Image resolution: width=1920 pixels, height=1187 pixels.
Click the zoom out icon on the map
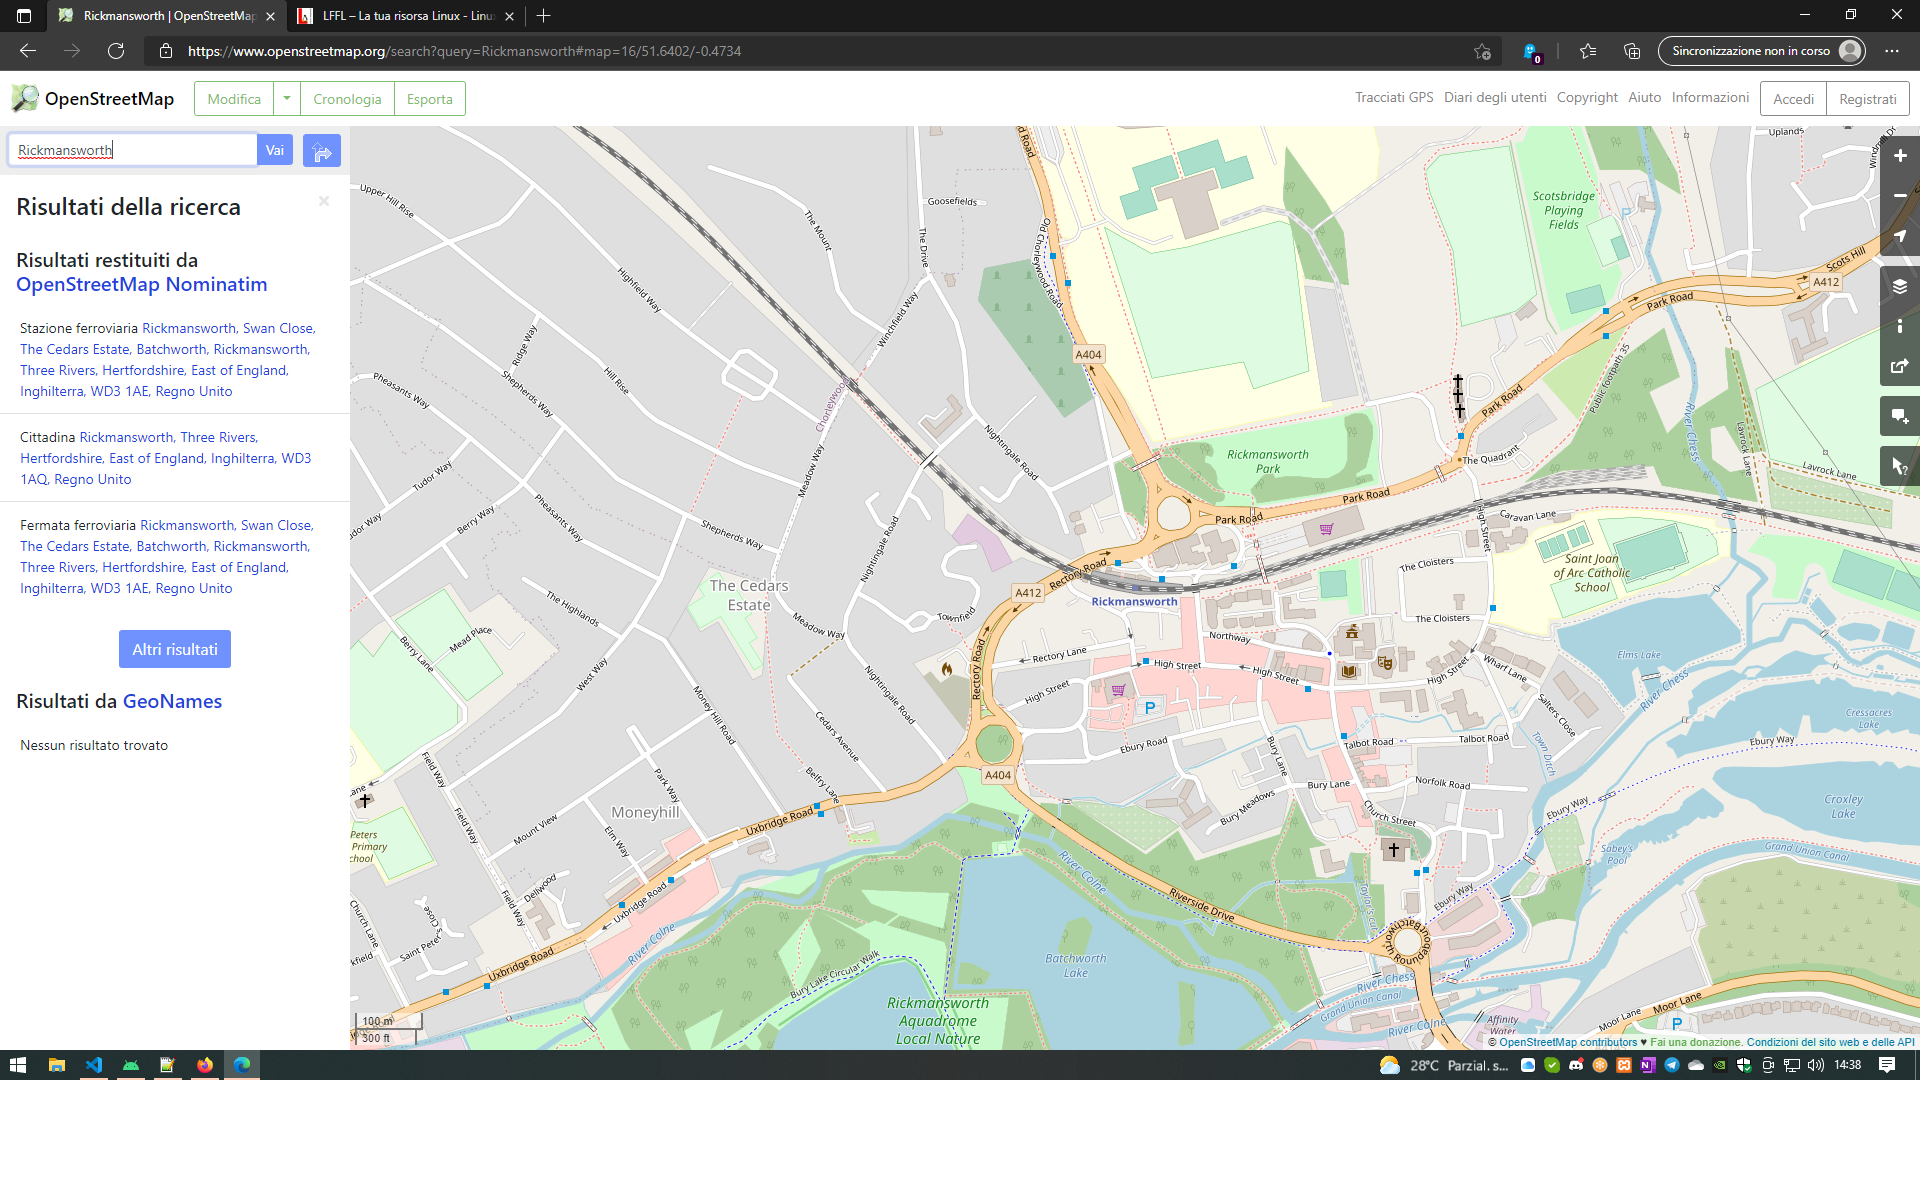point(1899,196)
